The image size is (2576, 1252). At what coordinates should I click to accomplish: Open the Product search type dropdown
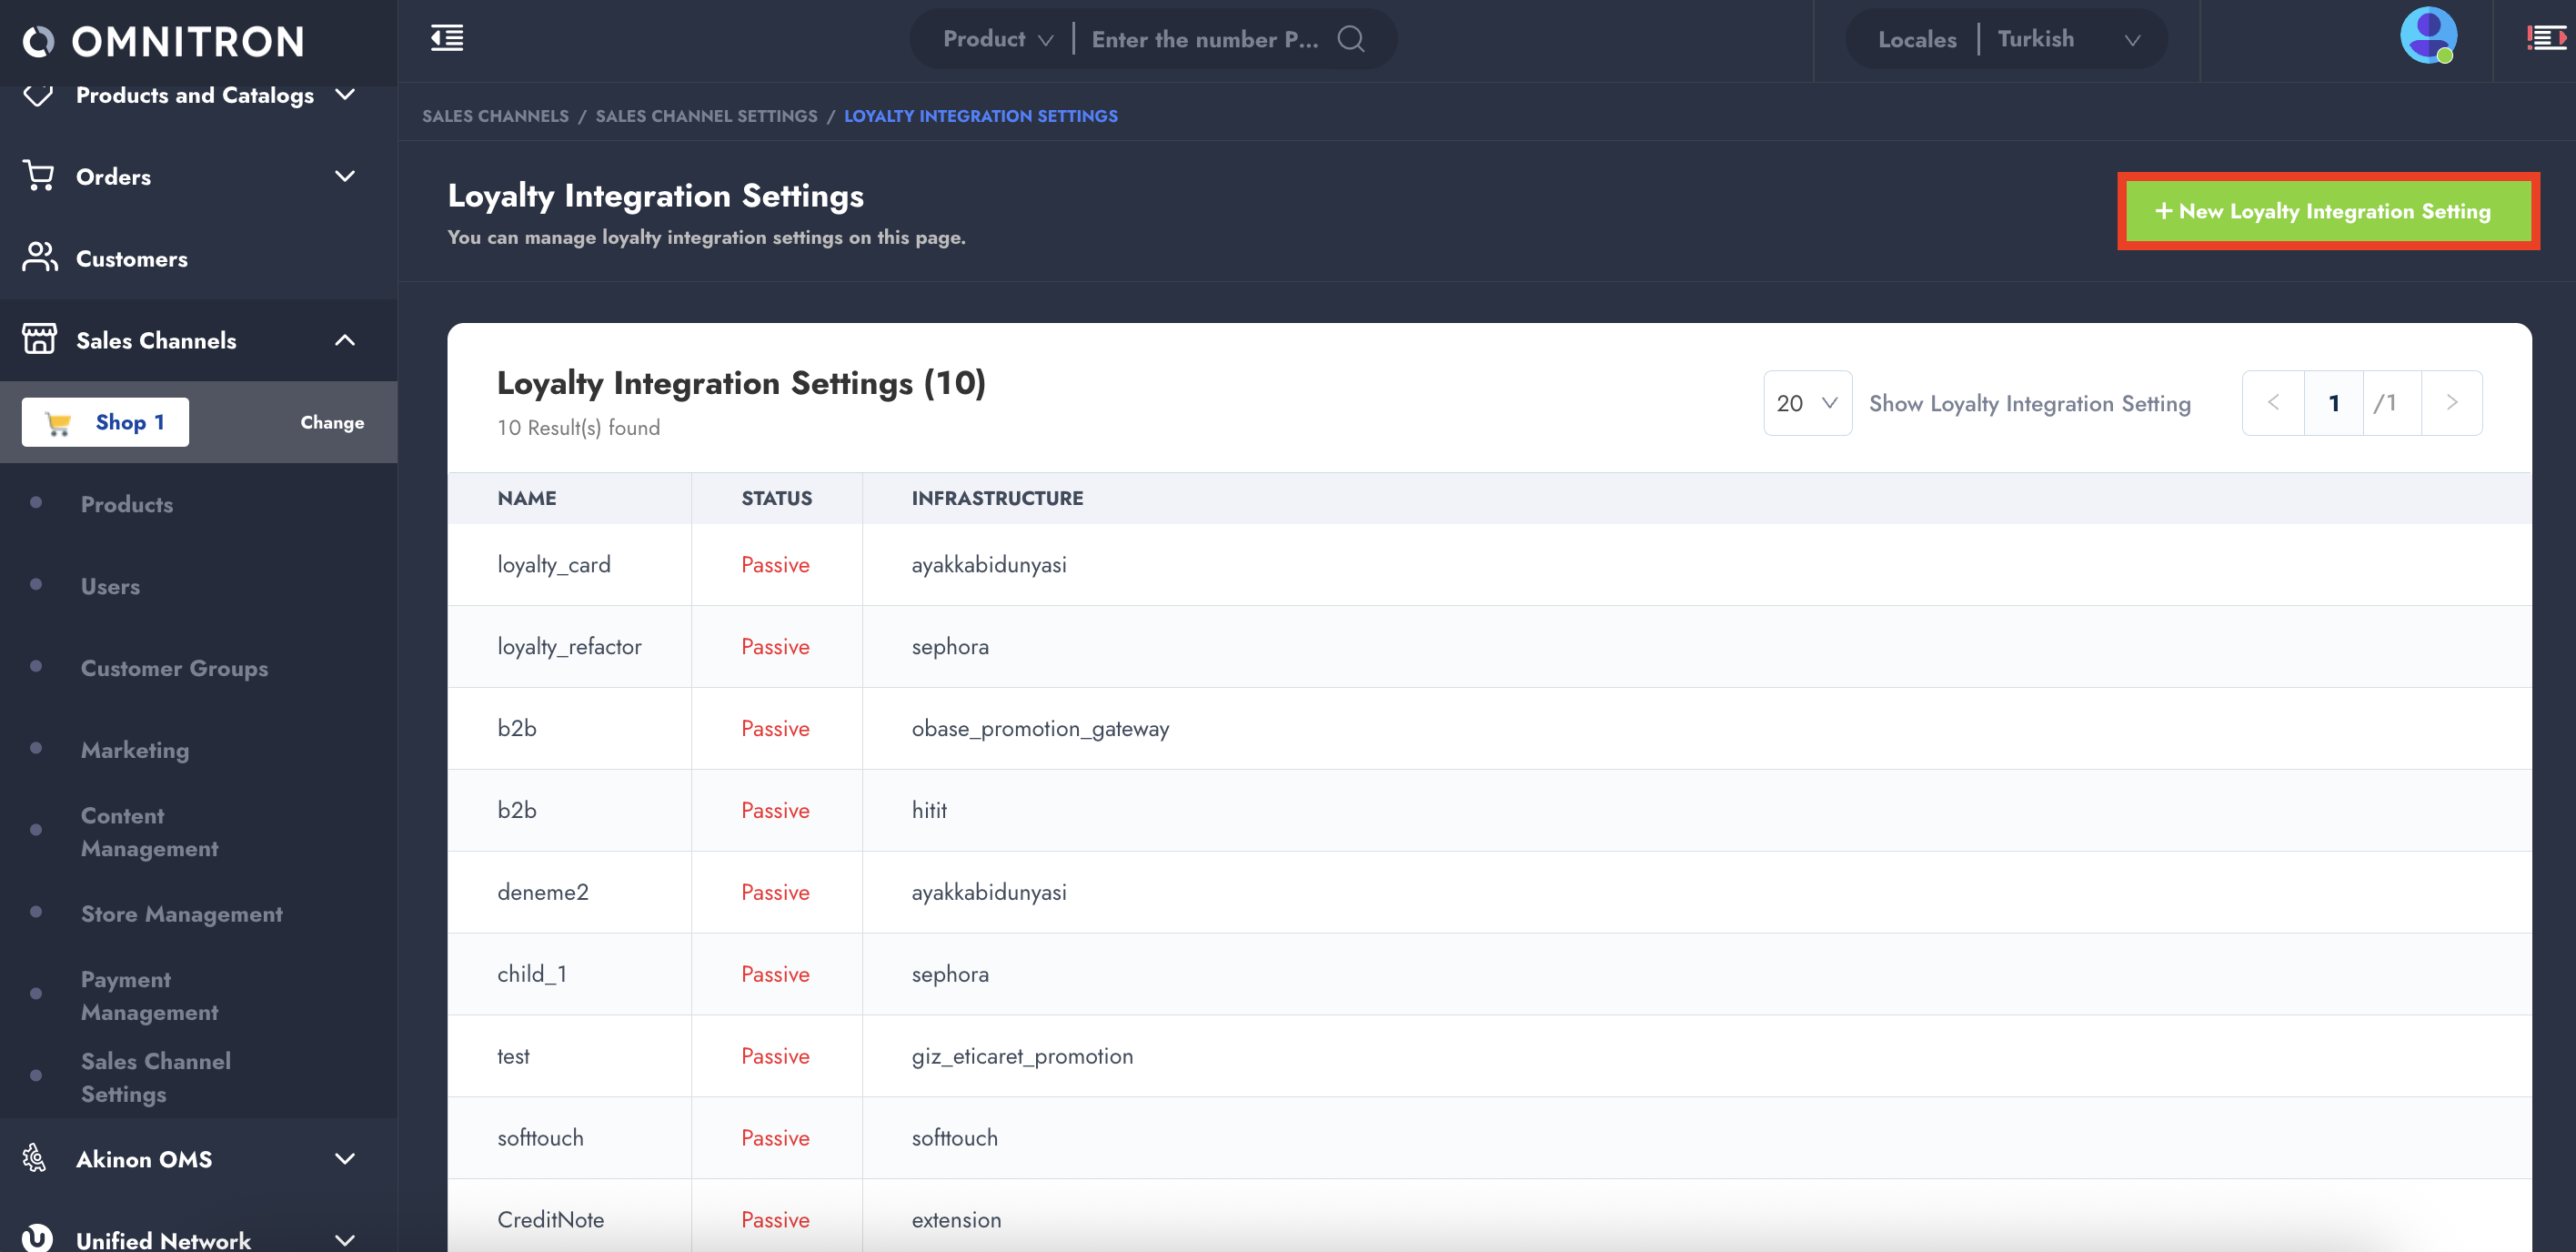click(x=997, y=39)
